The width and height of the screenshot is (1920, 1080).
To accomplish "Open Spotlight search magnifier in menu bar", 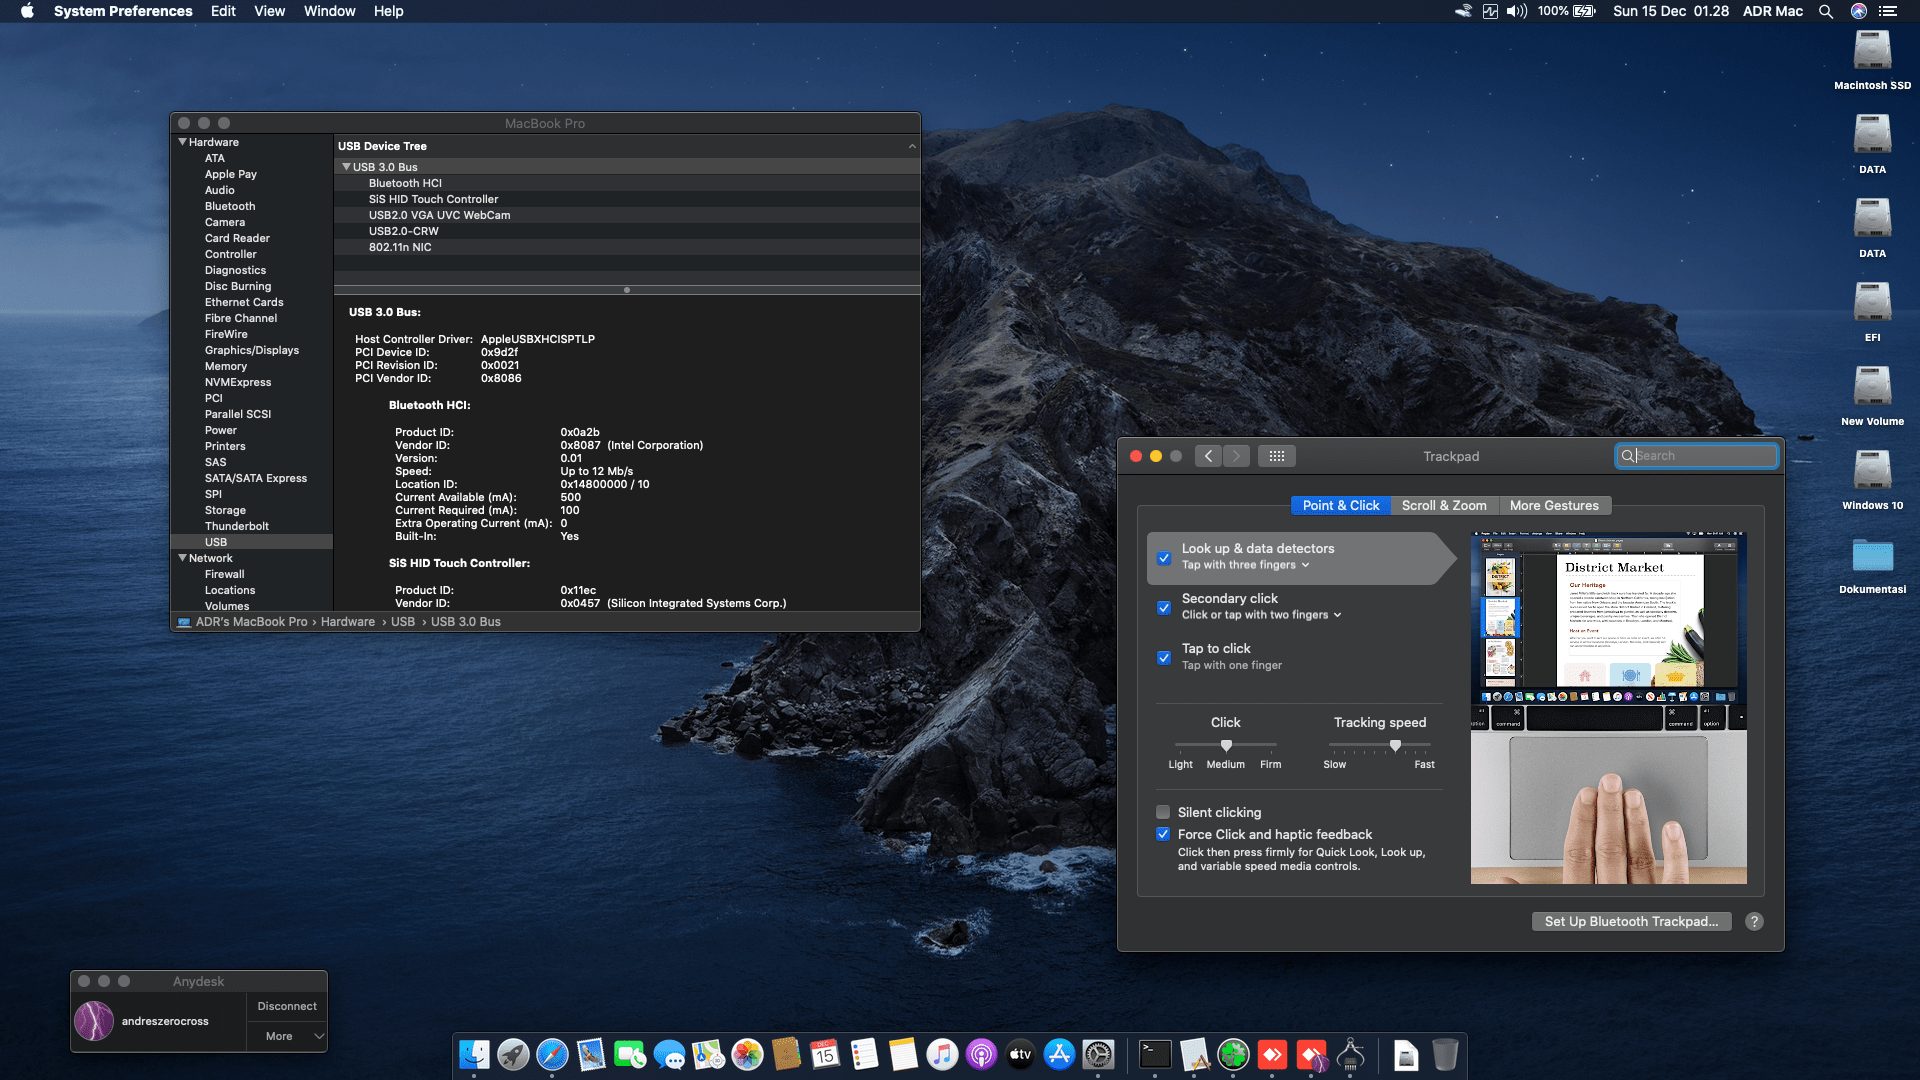I will [1826, 11].
